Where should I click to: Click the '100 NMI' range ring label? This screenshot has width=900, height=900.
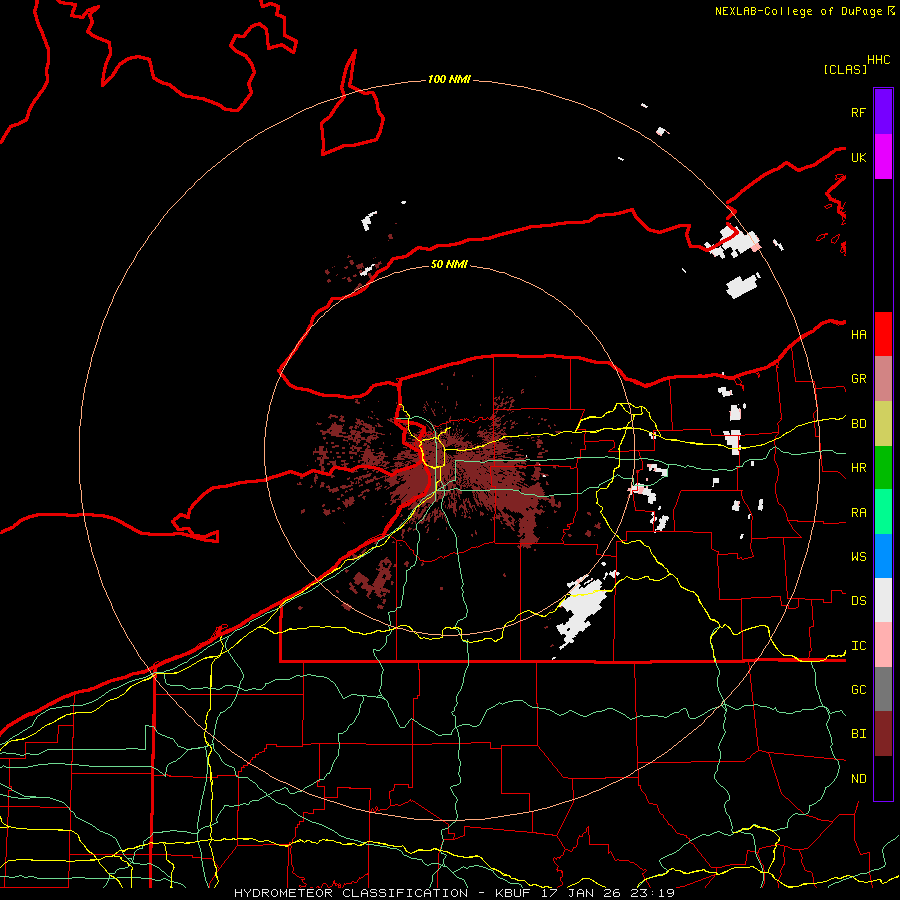point(449,79)
